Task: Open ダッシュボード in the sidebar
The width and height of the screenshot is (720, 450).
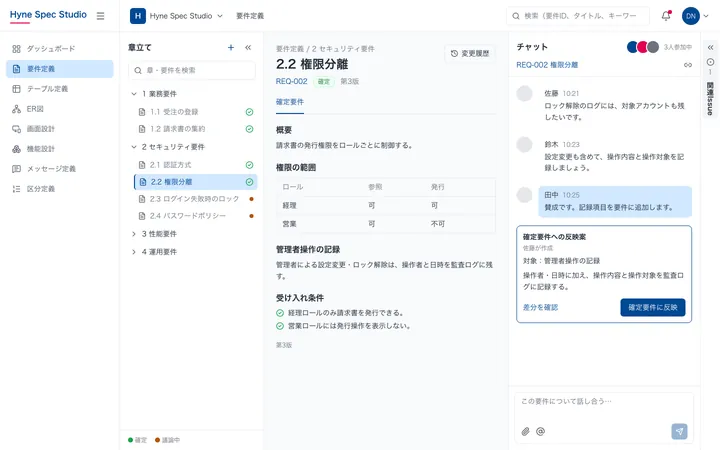Action: (60, 49)
